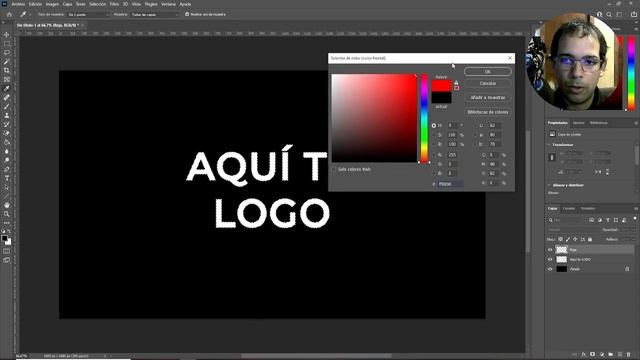The width and height of the screenshot is (640, 360).
Task: Switch to the Bibliotecas tab
Action: (599, 123)
